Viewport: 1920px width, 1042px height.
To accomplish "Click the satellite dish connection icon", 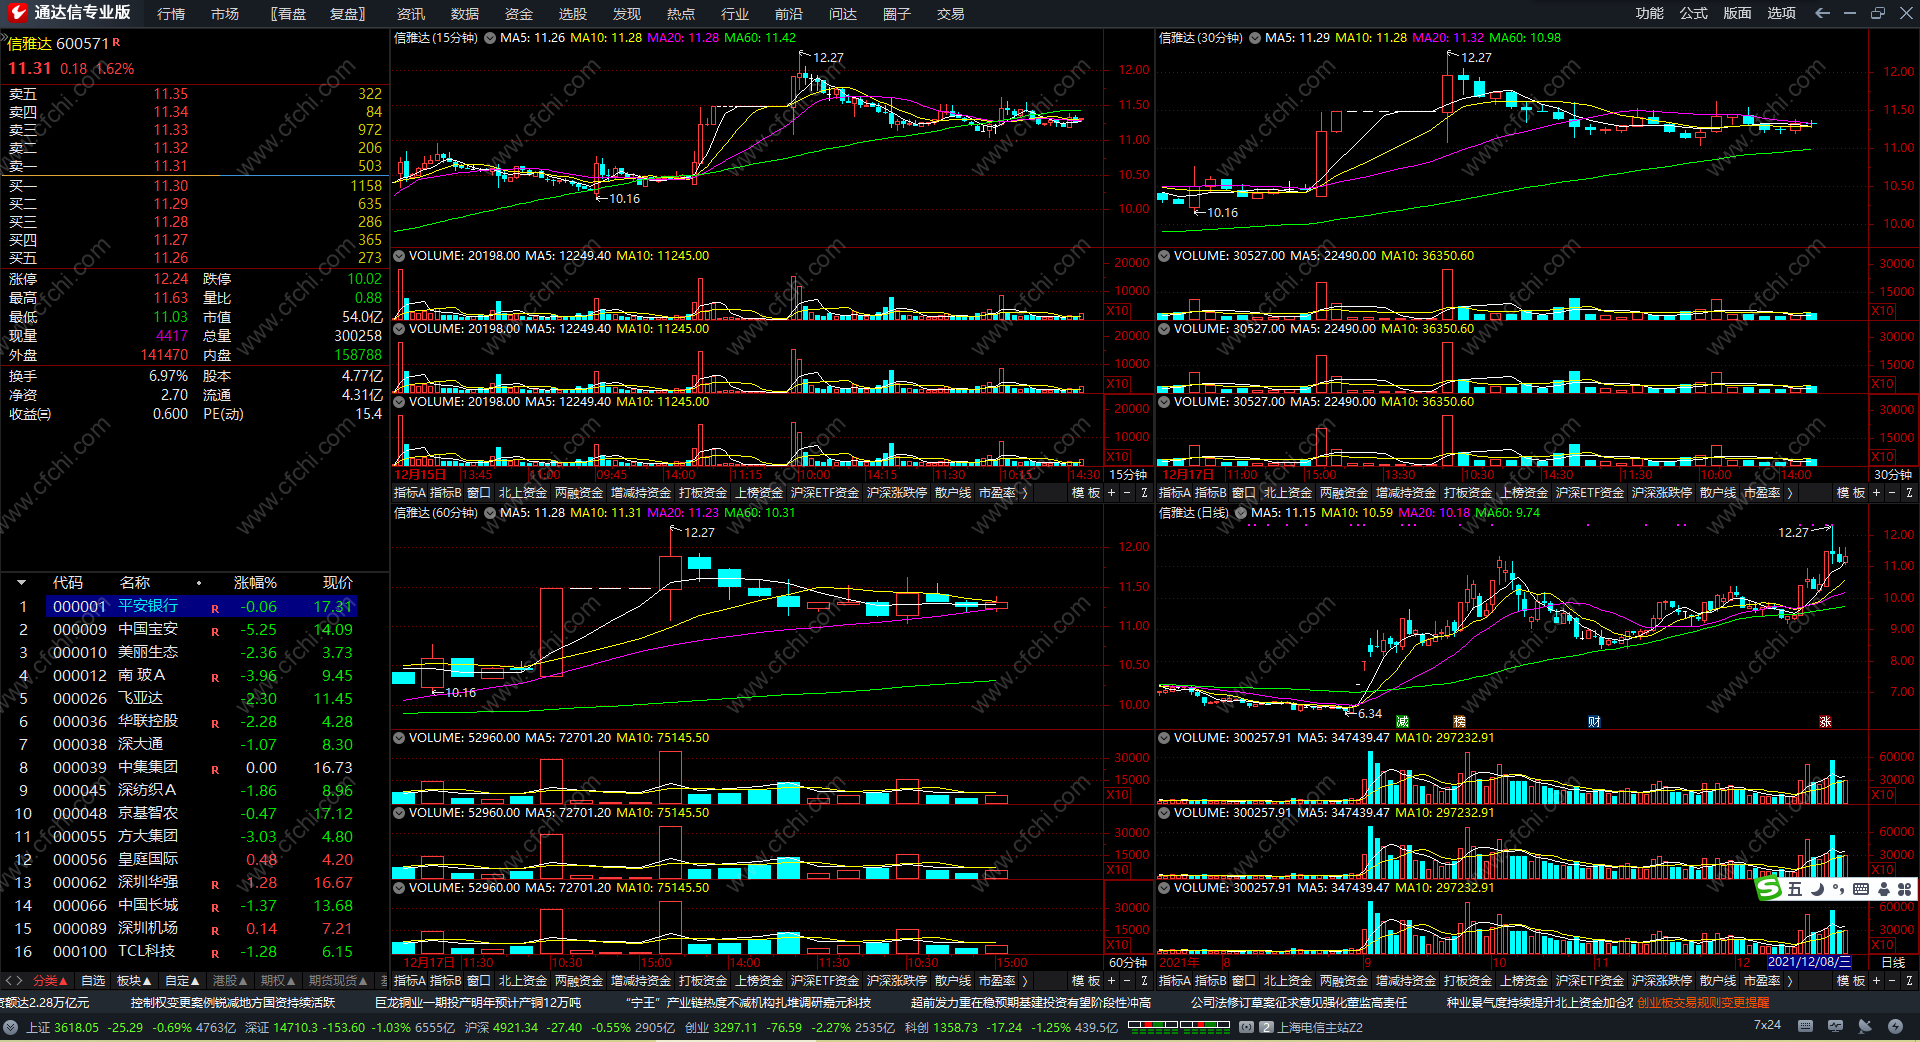I will tap(1865, 1026).
